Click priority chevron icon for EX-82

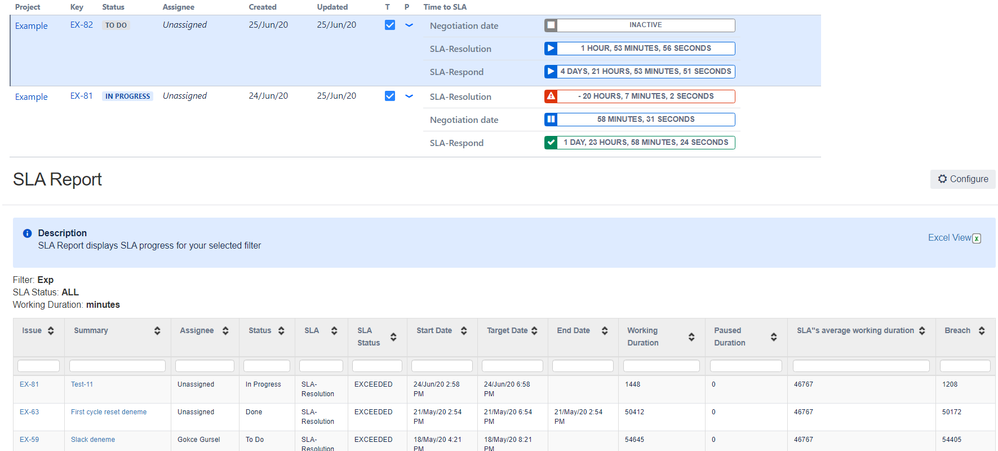[x=409, y=25]
